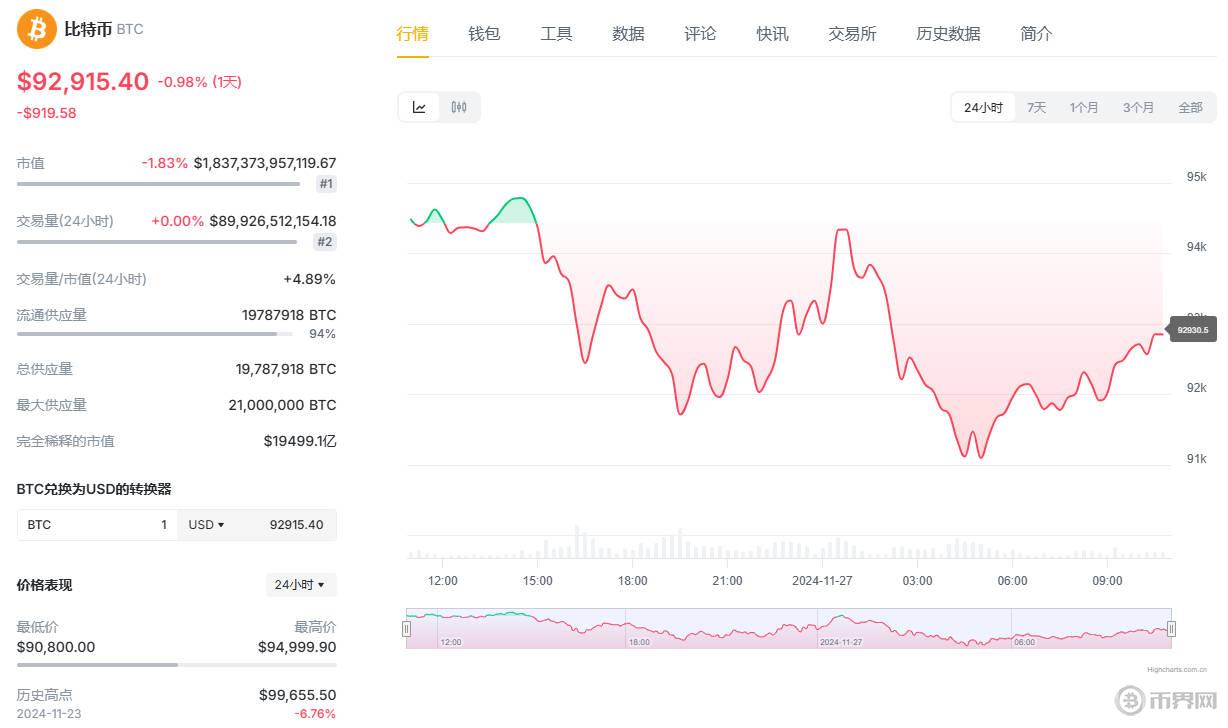
Task: Select the candlestick chart view icon
Action: click(x=458, y=107)
